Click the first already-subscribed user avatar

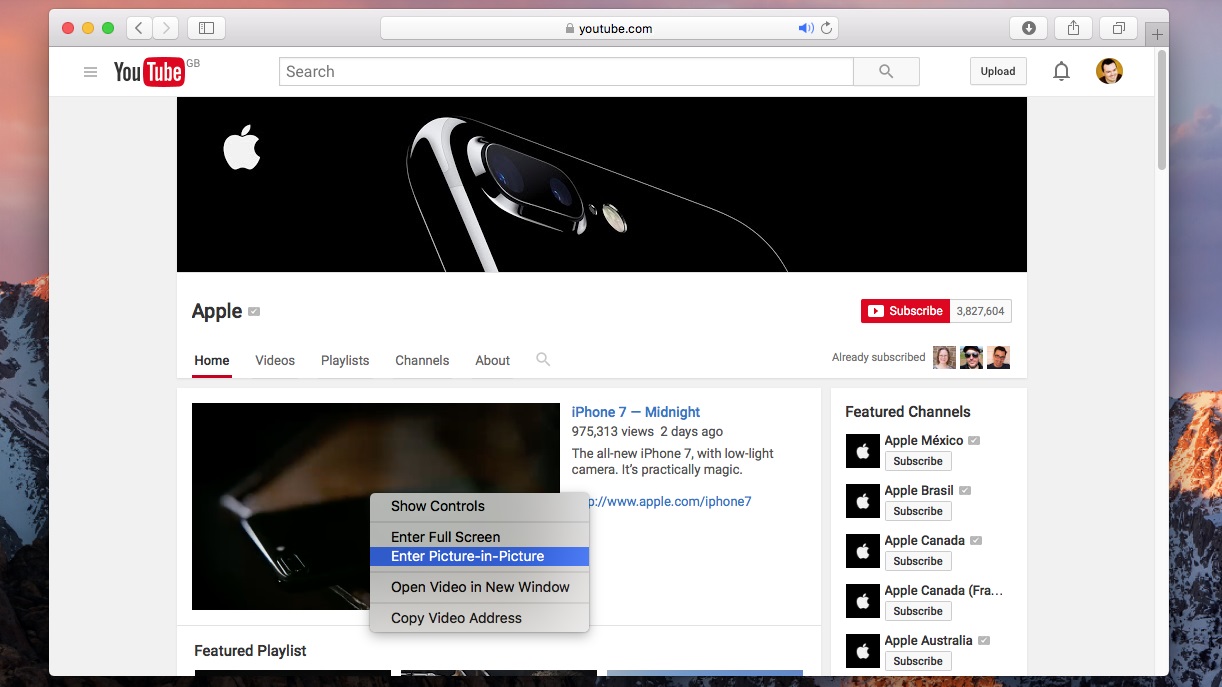(945, 357)
